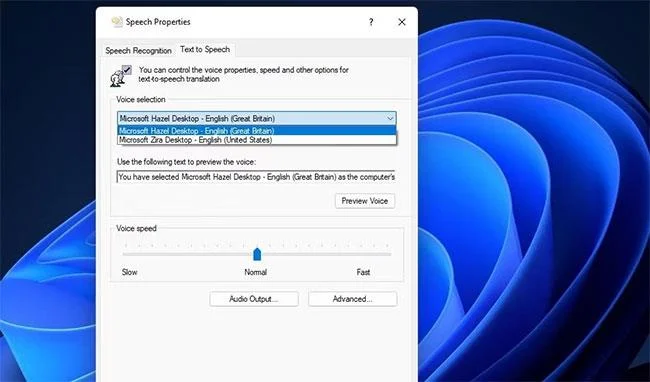Choose Microsoft Zira Desktop from the list
The width and height of the screenshot is (650, 382).
(x=257, y=140)
